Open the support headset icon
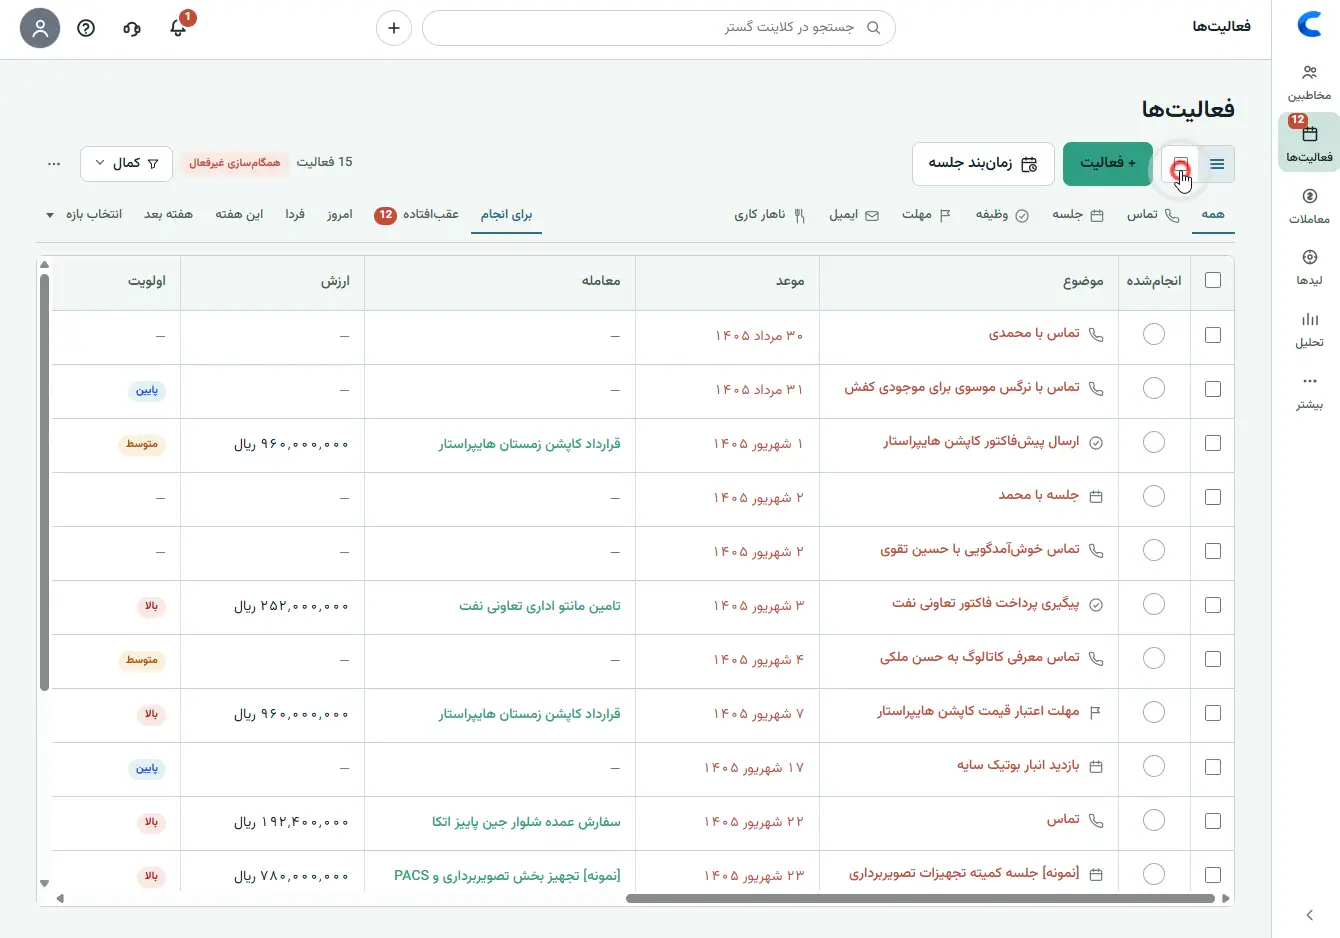Viewport: 1340px width, 938px height. [x=132, y=28]
